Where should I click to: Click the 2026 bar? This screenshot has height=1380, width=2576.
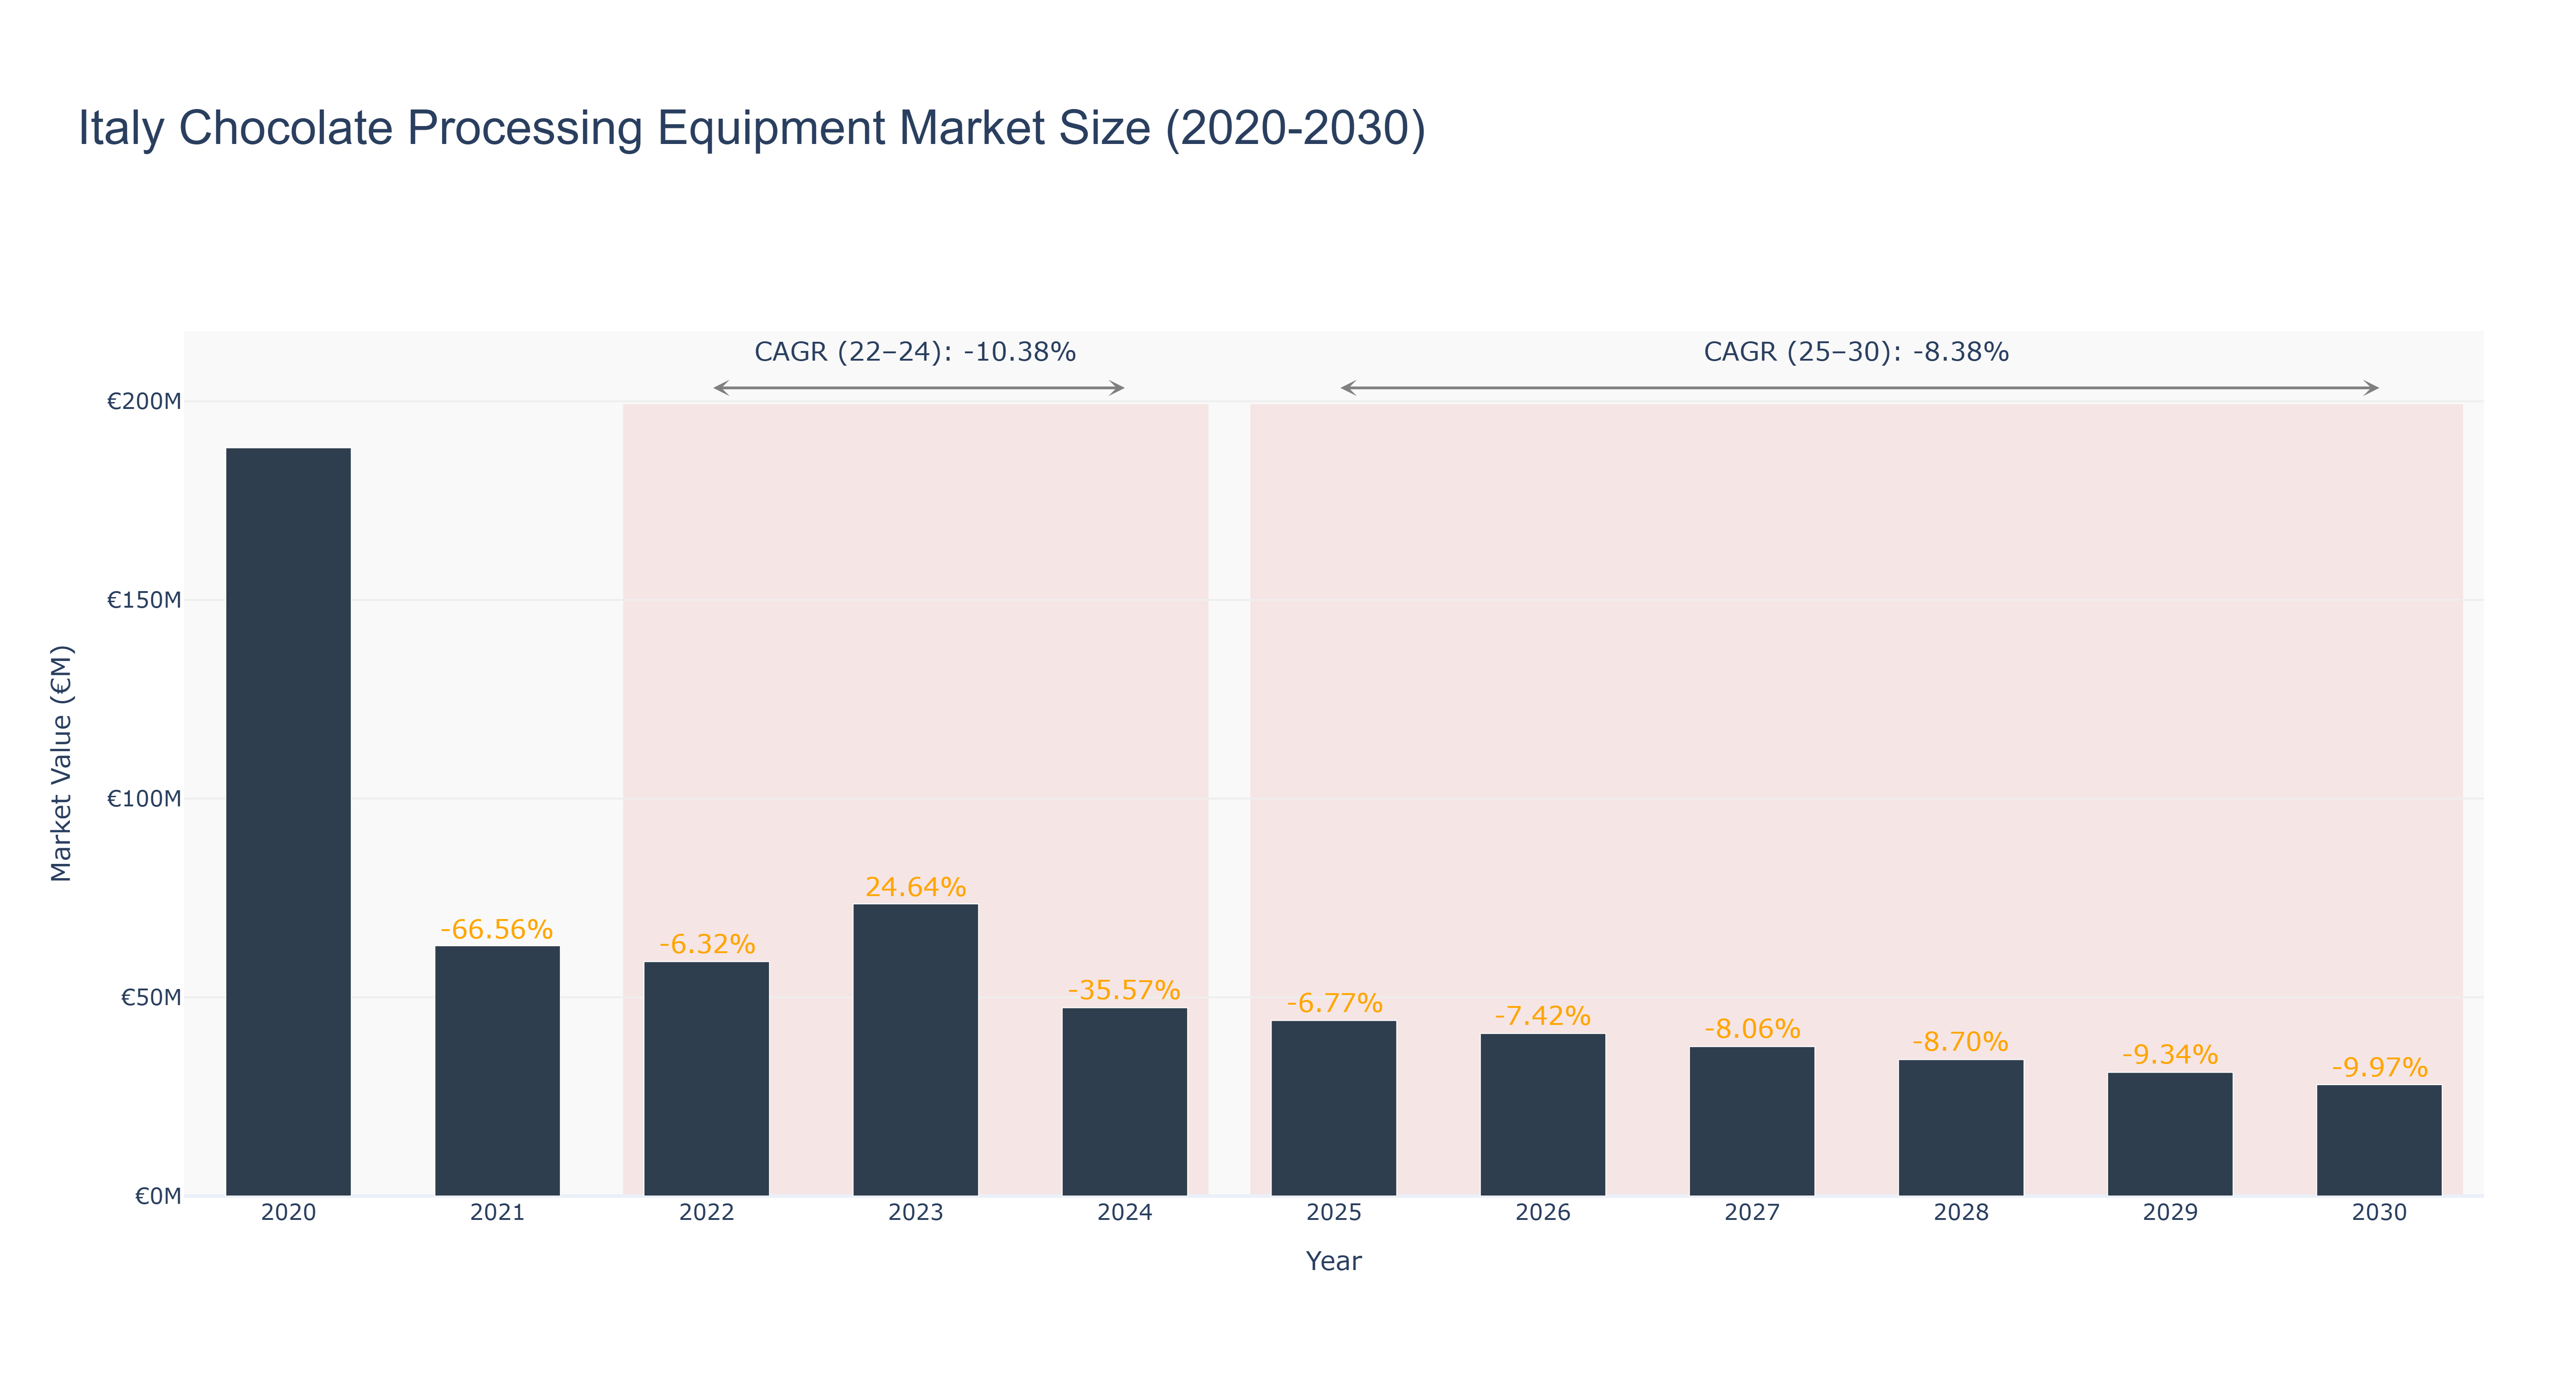point(1542,1114)
